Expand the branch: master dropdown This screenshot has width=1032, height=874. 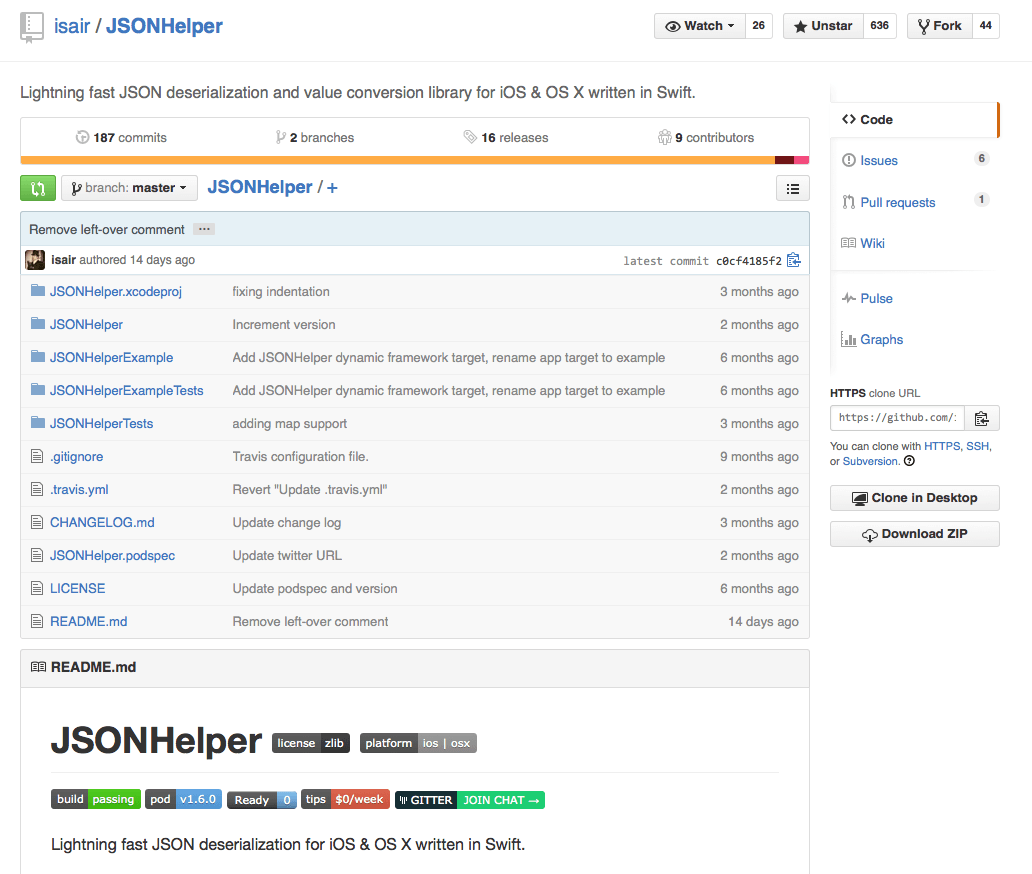tap(129, 187)
